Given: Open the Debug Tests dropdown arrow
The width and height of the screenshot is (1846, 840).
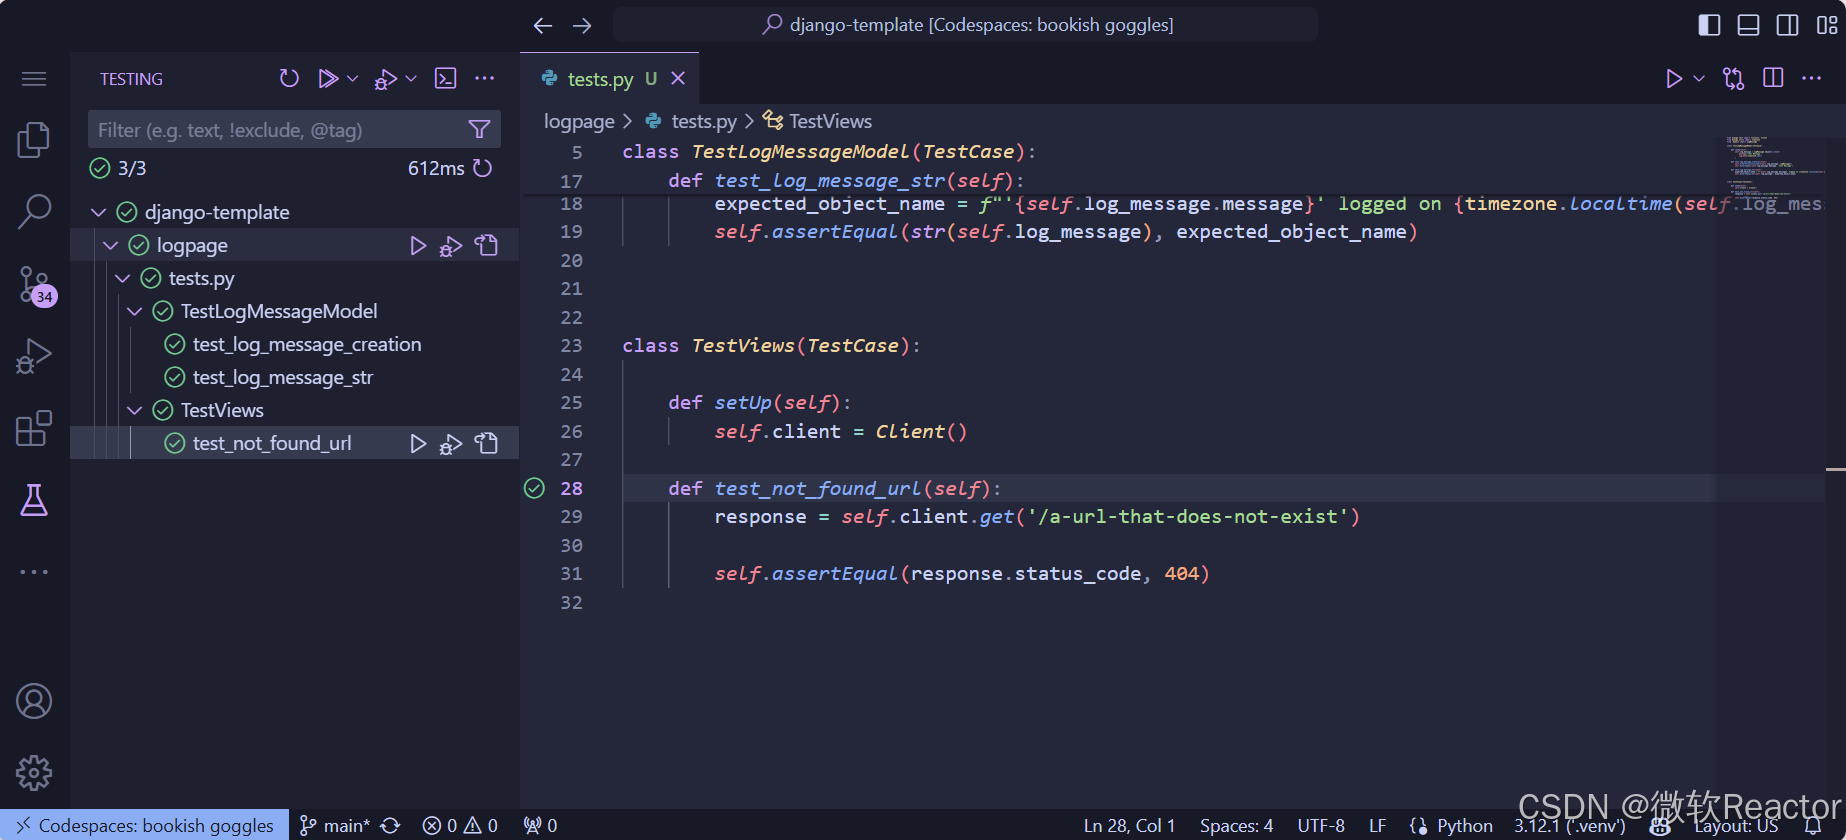Looking at the screenshot, I should (411, 78).
